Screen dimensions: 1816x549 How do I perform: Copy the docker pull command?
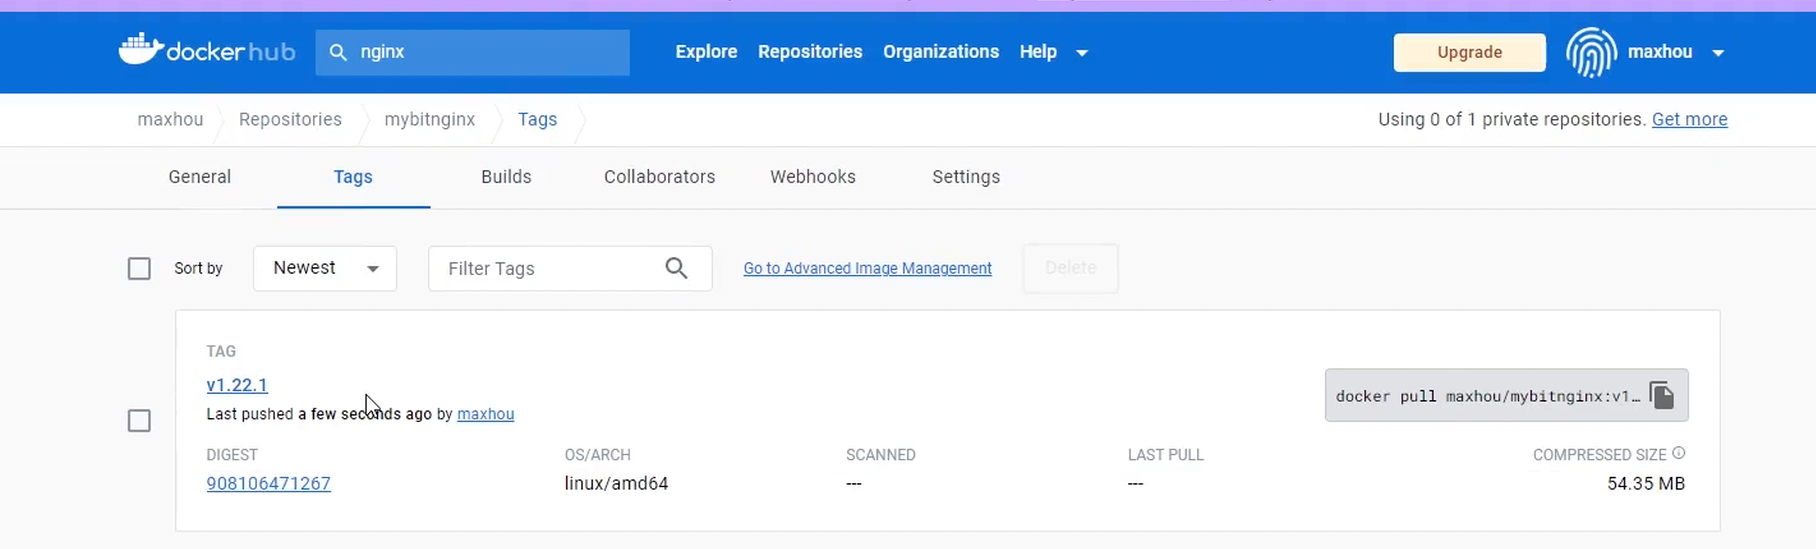click(1662, 396)
